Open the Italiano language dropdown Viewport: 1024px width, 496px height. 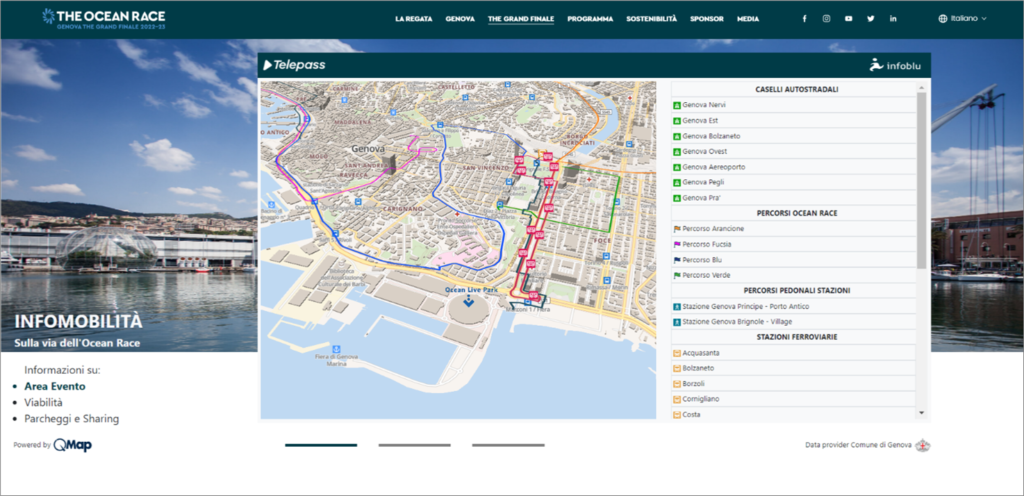click(x=962, y=19)
